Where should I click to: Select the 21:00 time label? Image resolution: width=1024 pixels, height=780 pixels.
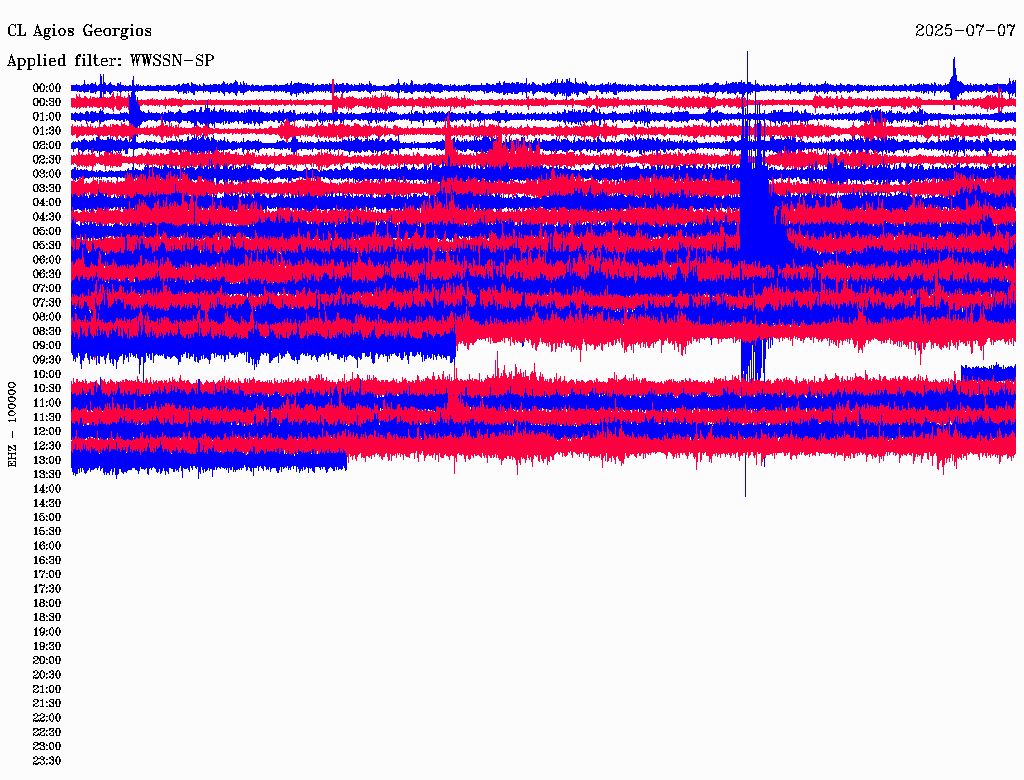click(x=47, y=689)
